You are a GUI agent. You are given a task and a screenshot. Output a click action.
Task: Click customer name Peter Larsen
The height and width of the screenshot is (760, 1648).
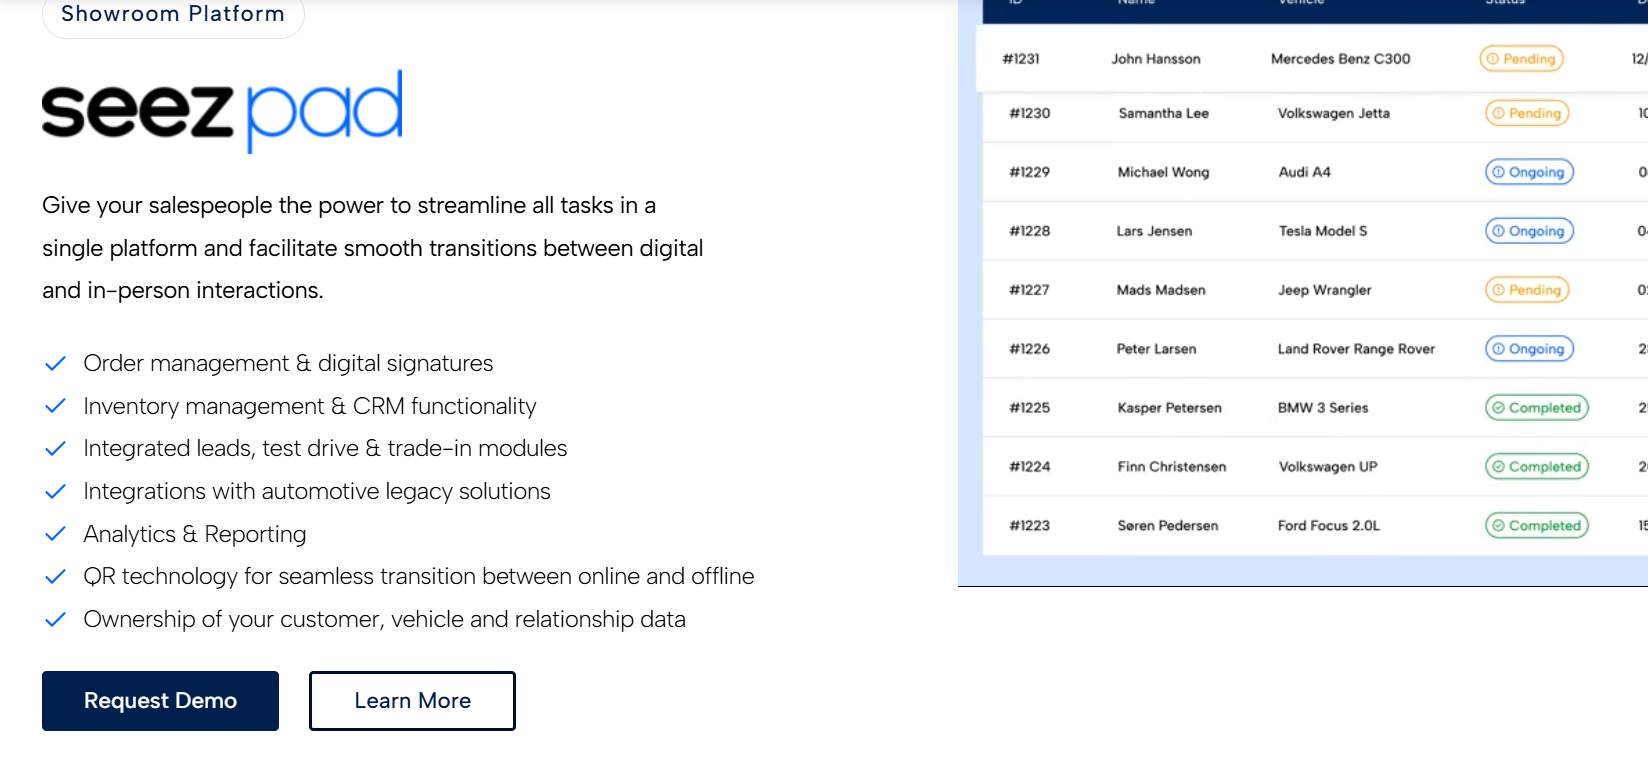1157,349
